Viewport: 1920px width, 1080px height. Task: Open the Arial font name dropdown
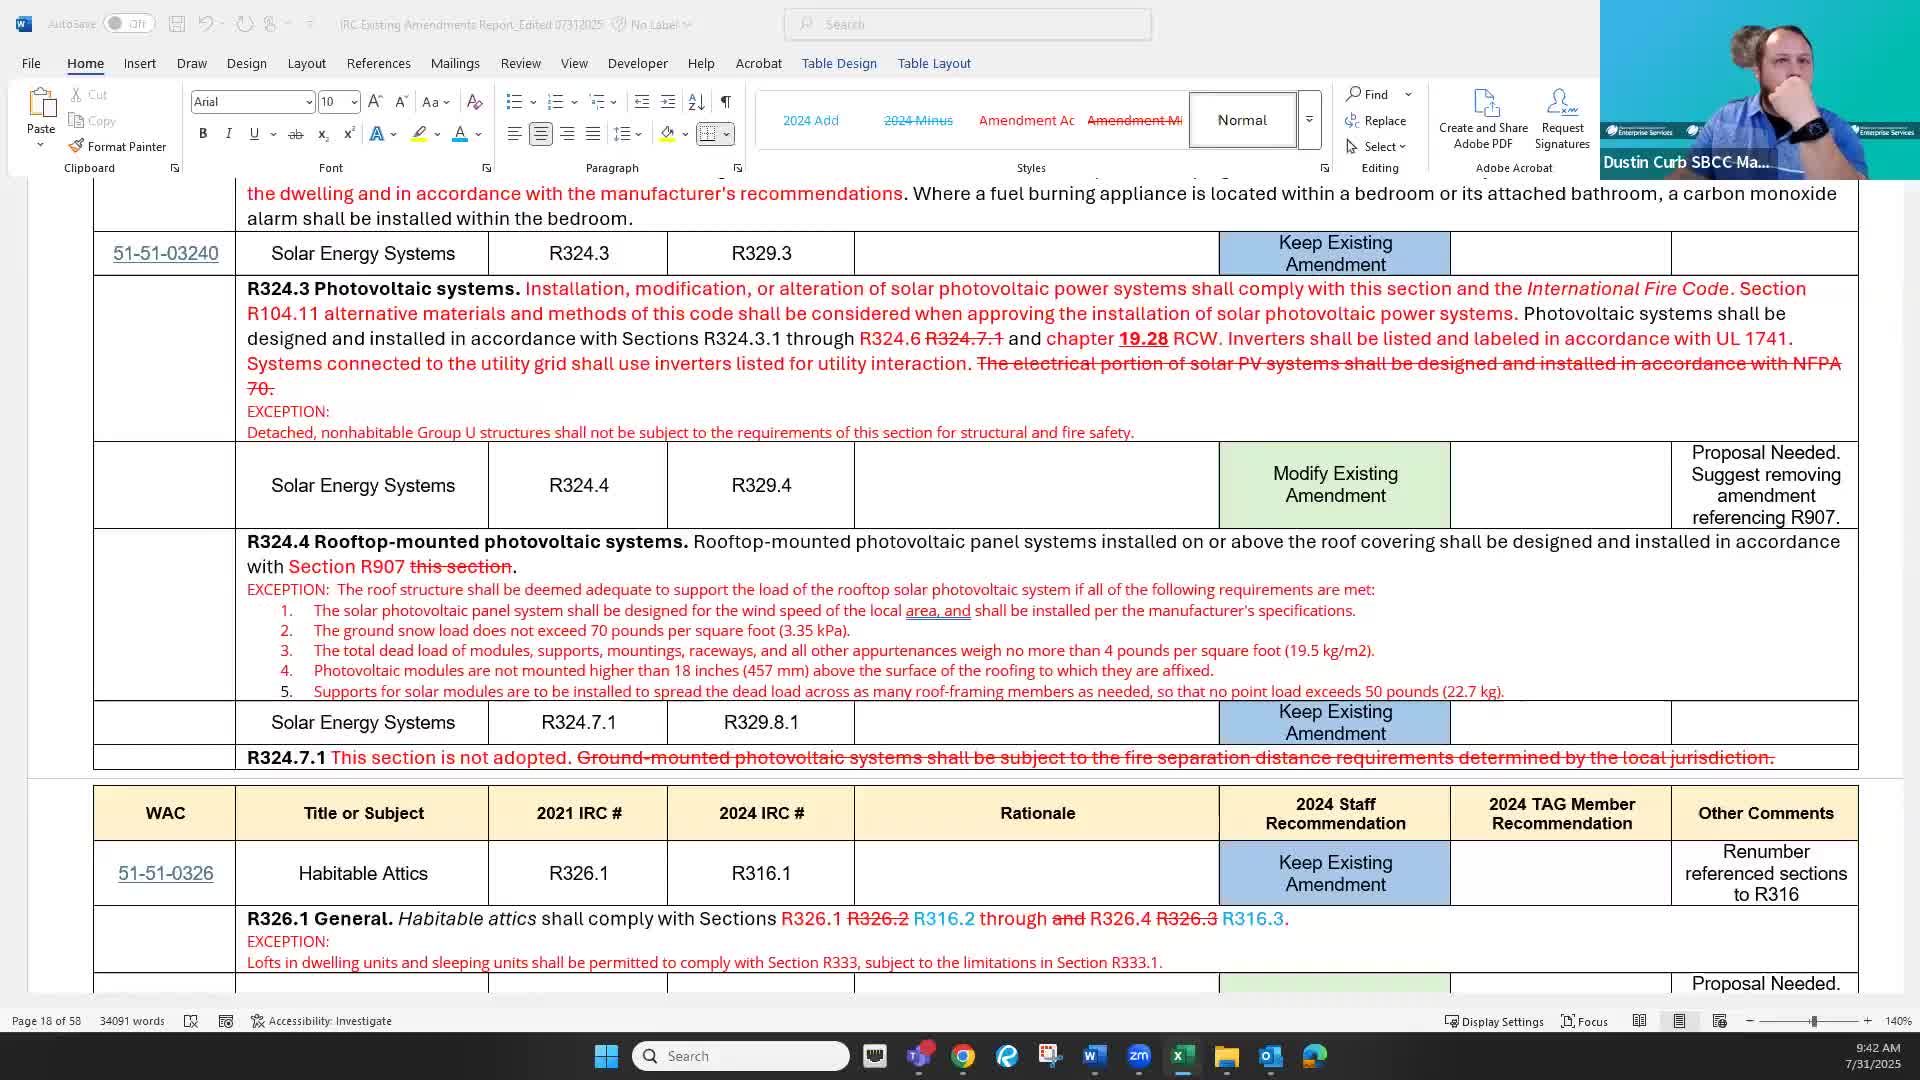coord(308,102)
